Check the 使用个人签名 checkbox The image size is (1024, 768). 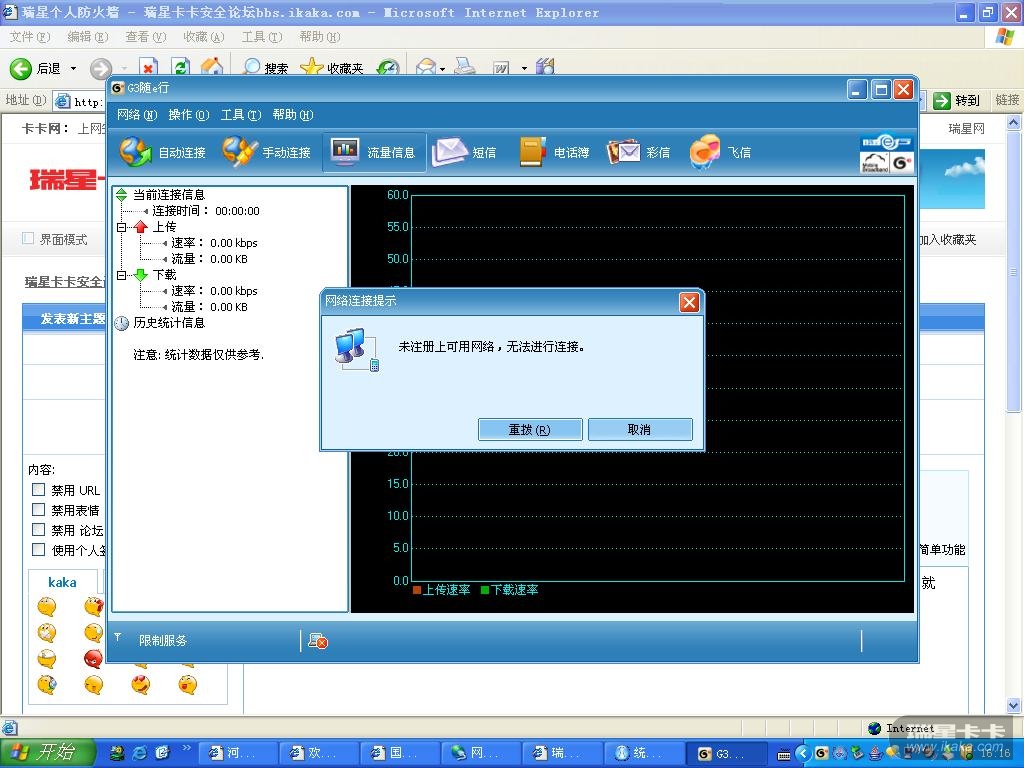[39, 549]
